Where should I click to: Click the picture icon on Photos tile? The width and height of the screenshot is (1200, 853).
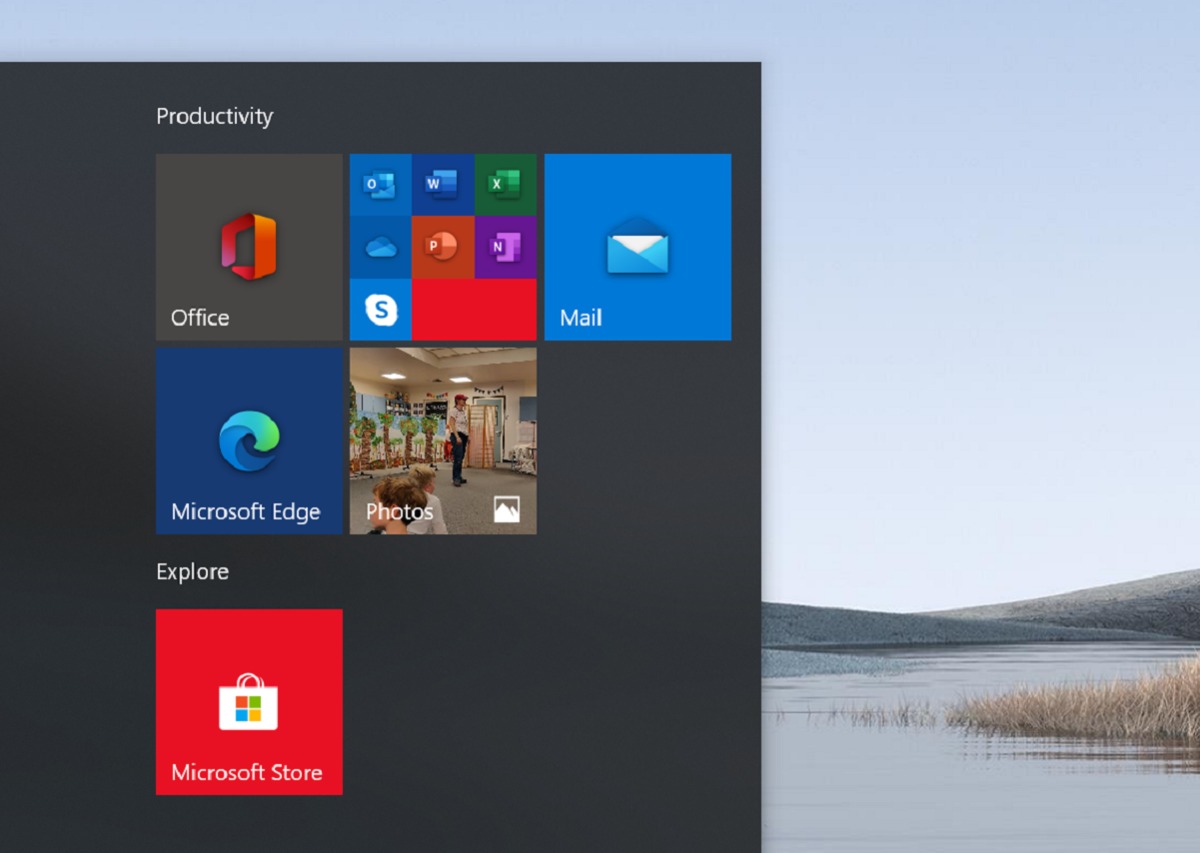pos(507,511)
